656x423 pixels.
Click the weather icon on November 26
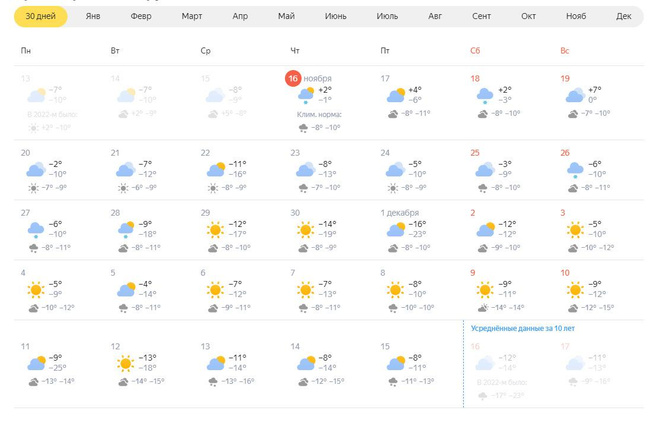click(x=574, y=170)
